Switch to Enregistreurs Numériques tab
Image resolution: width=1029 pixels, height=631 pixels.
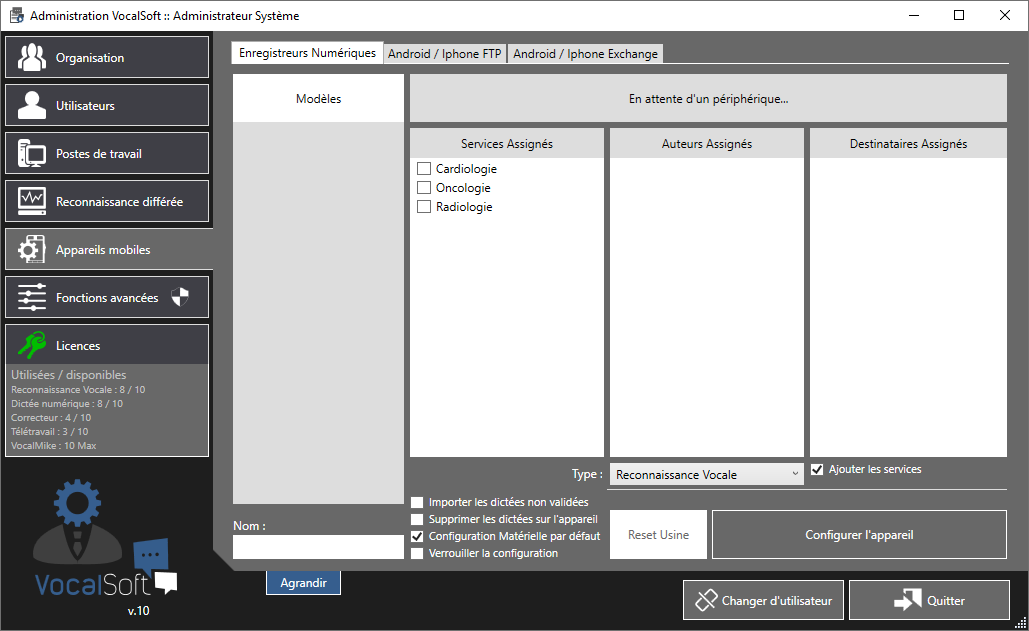point(307,53)
